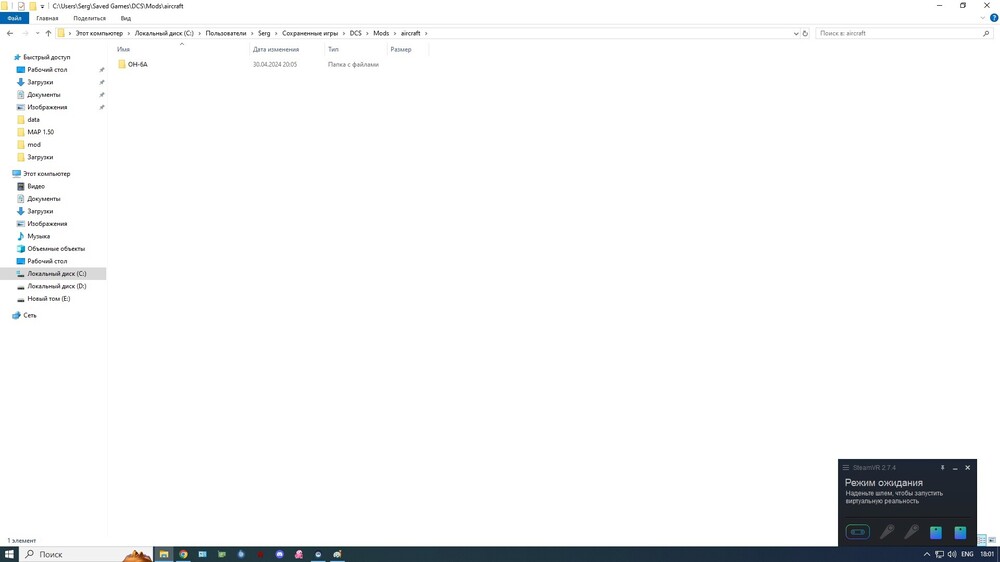Go back to the previous folder
Screen dimensions: 1000x562
(x=10, y=33)
